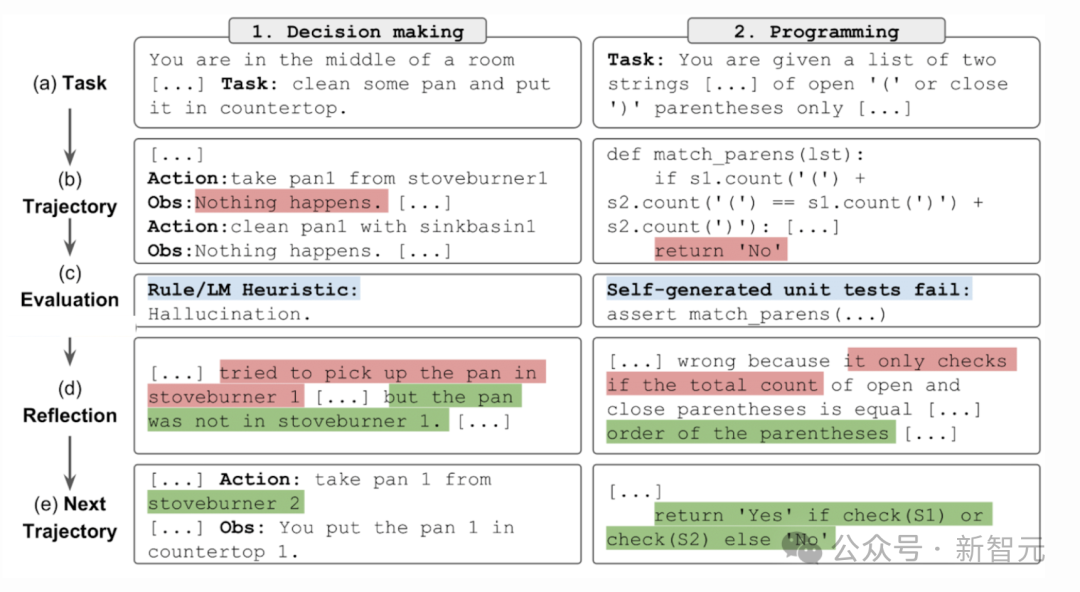Click the arrow between Task and Trajectory
Screen dimensions: 1080x592
tap(70, 136)
